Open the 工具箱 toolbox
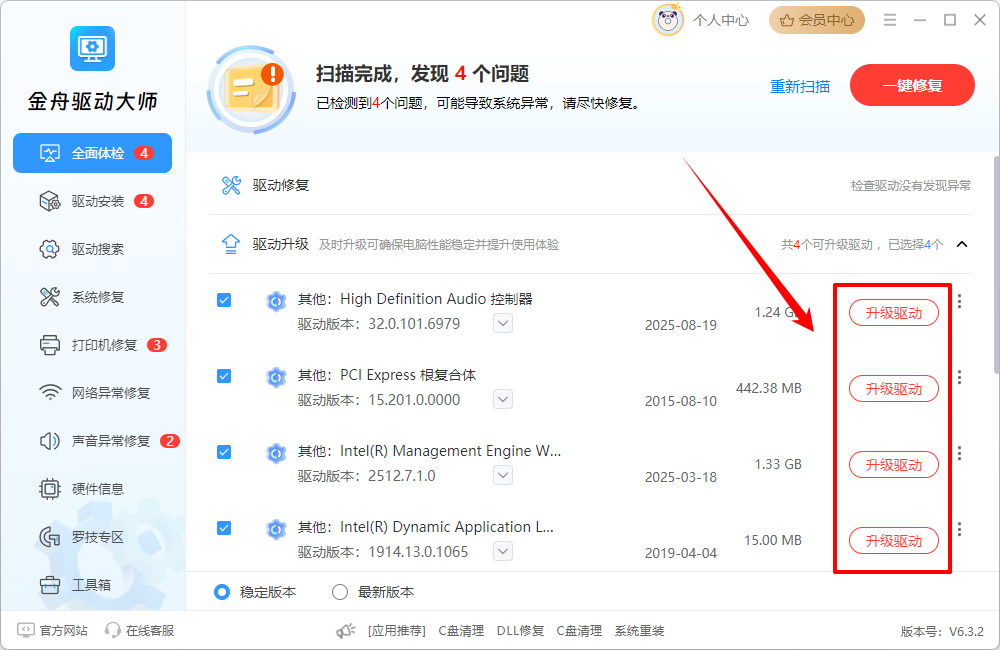The width and height of the screenshot is (1000, 650). click(x=92, y=585)
